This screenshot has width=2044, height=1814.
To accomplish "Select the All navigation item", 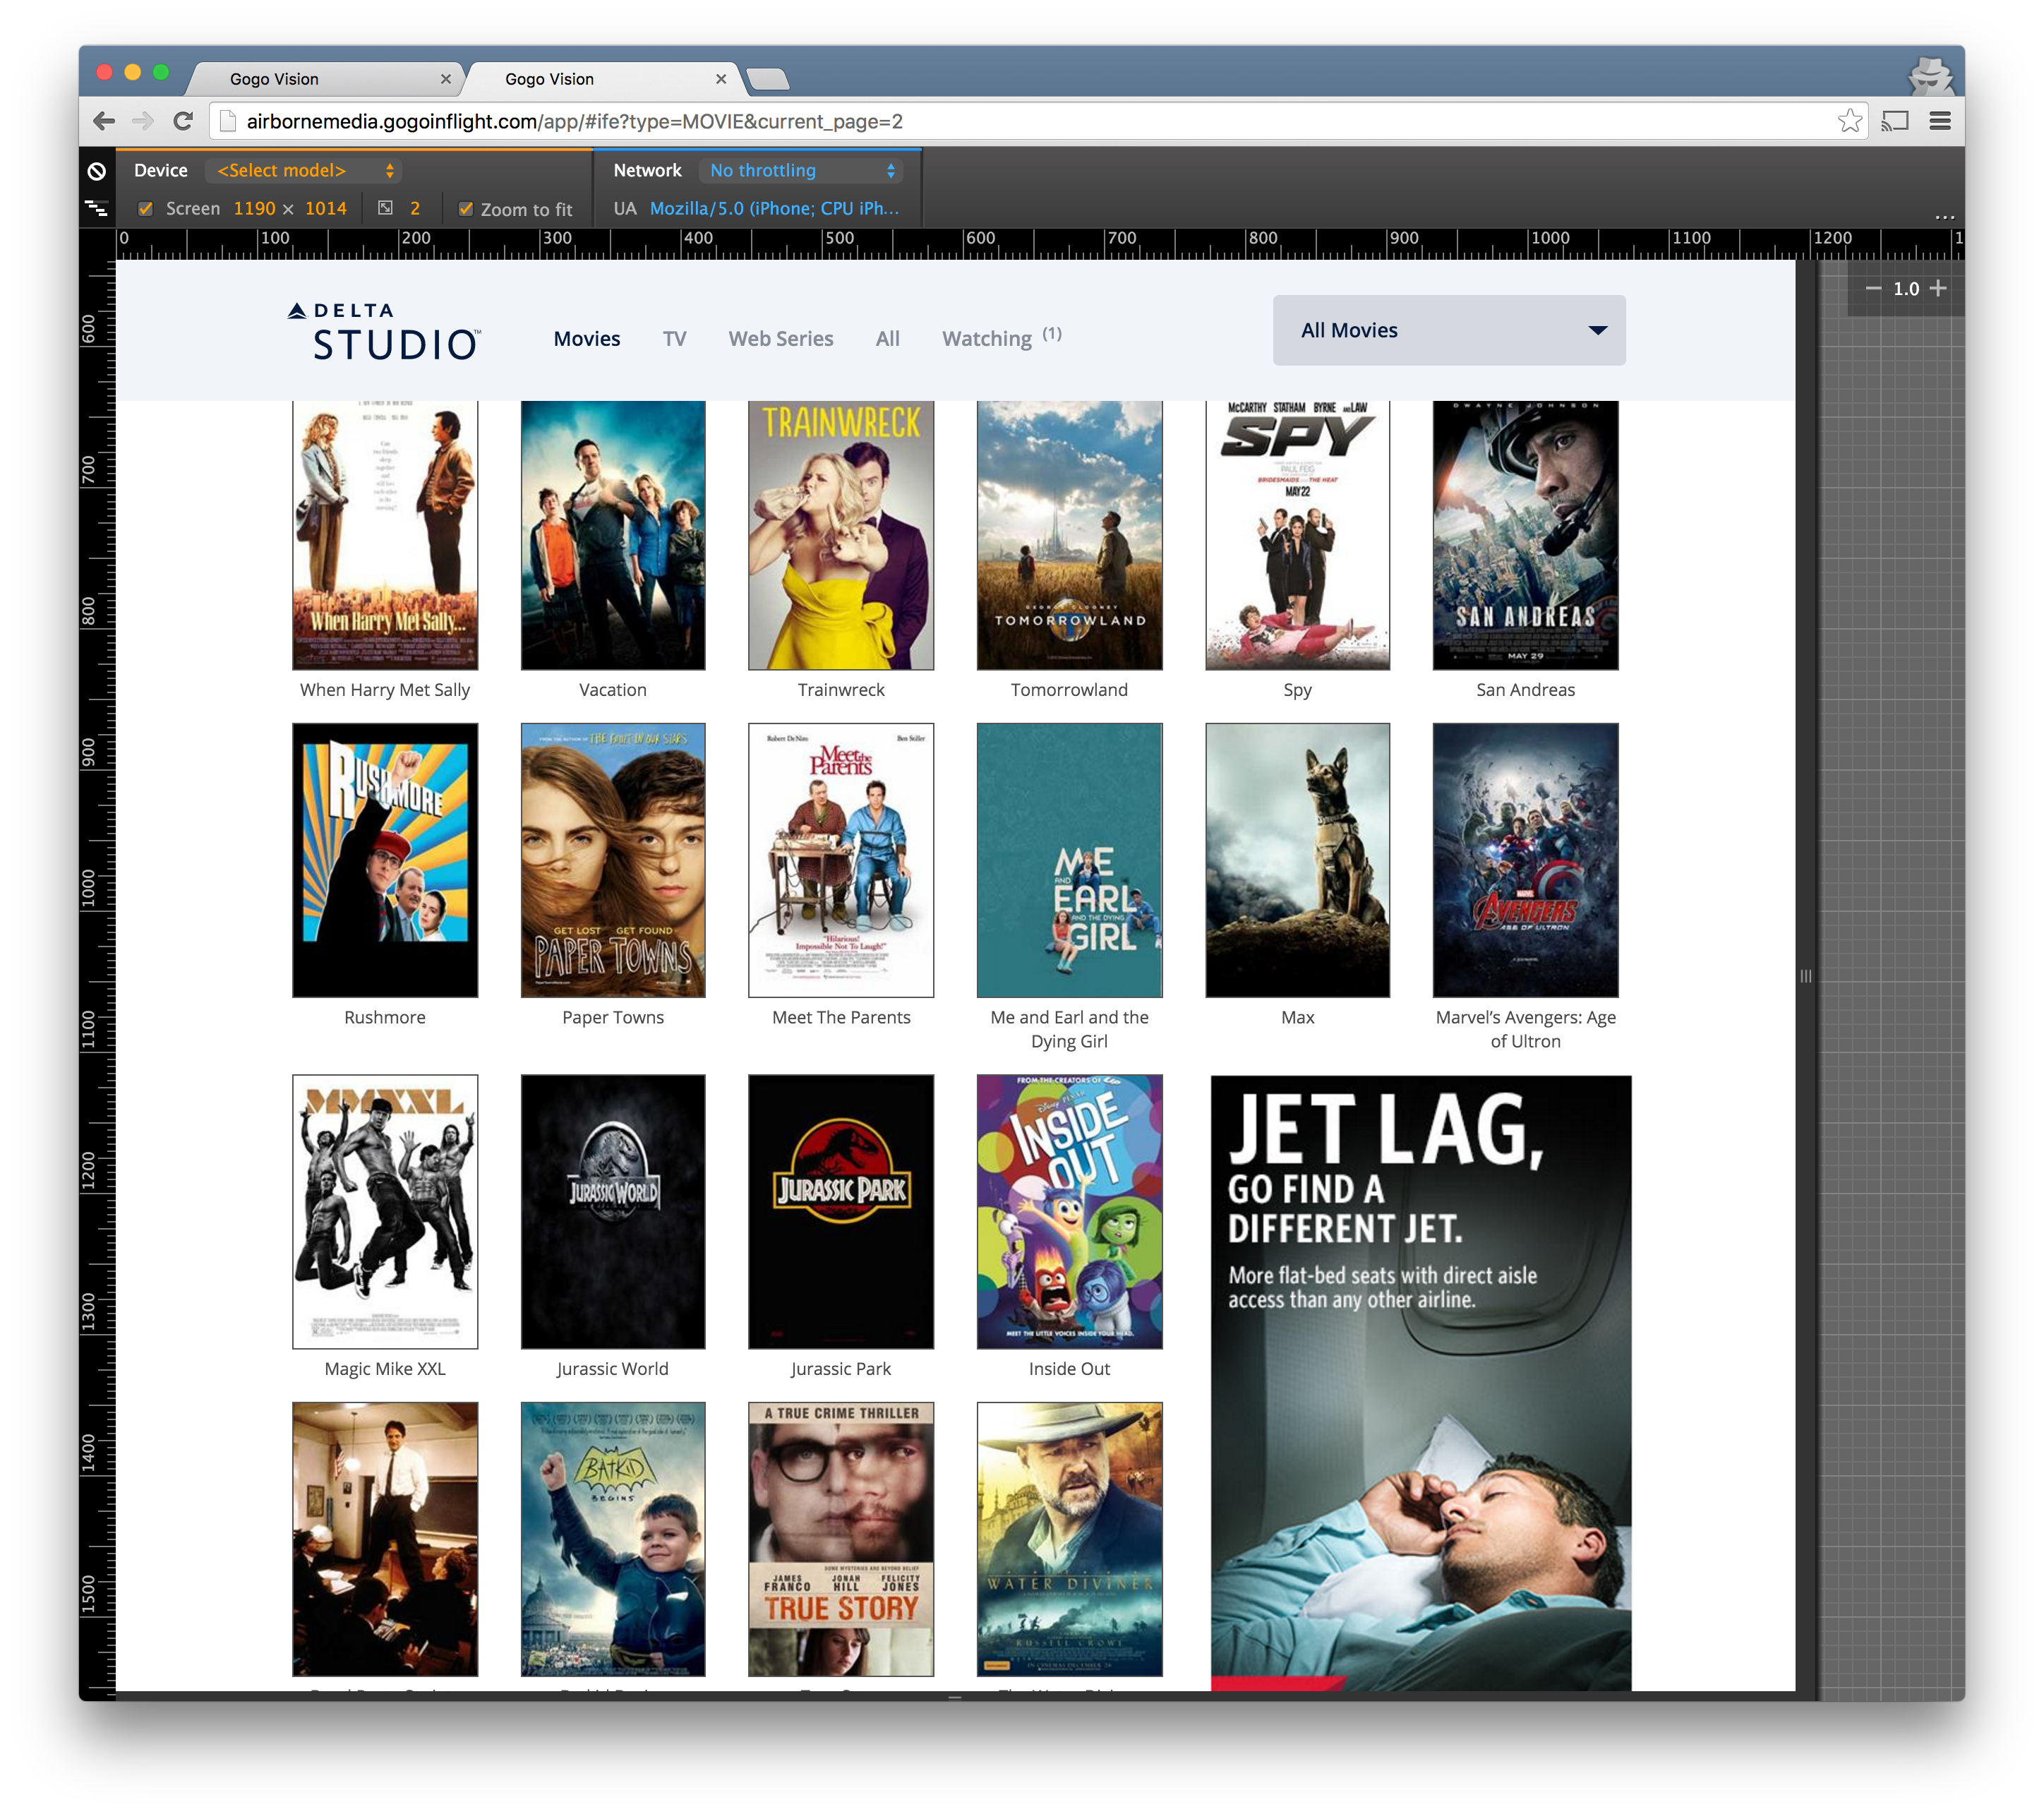I will pos(887,339).
